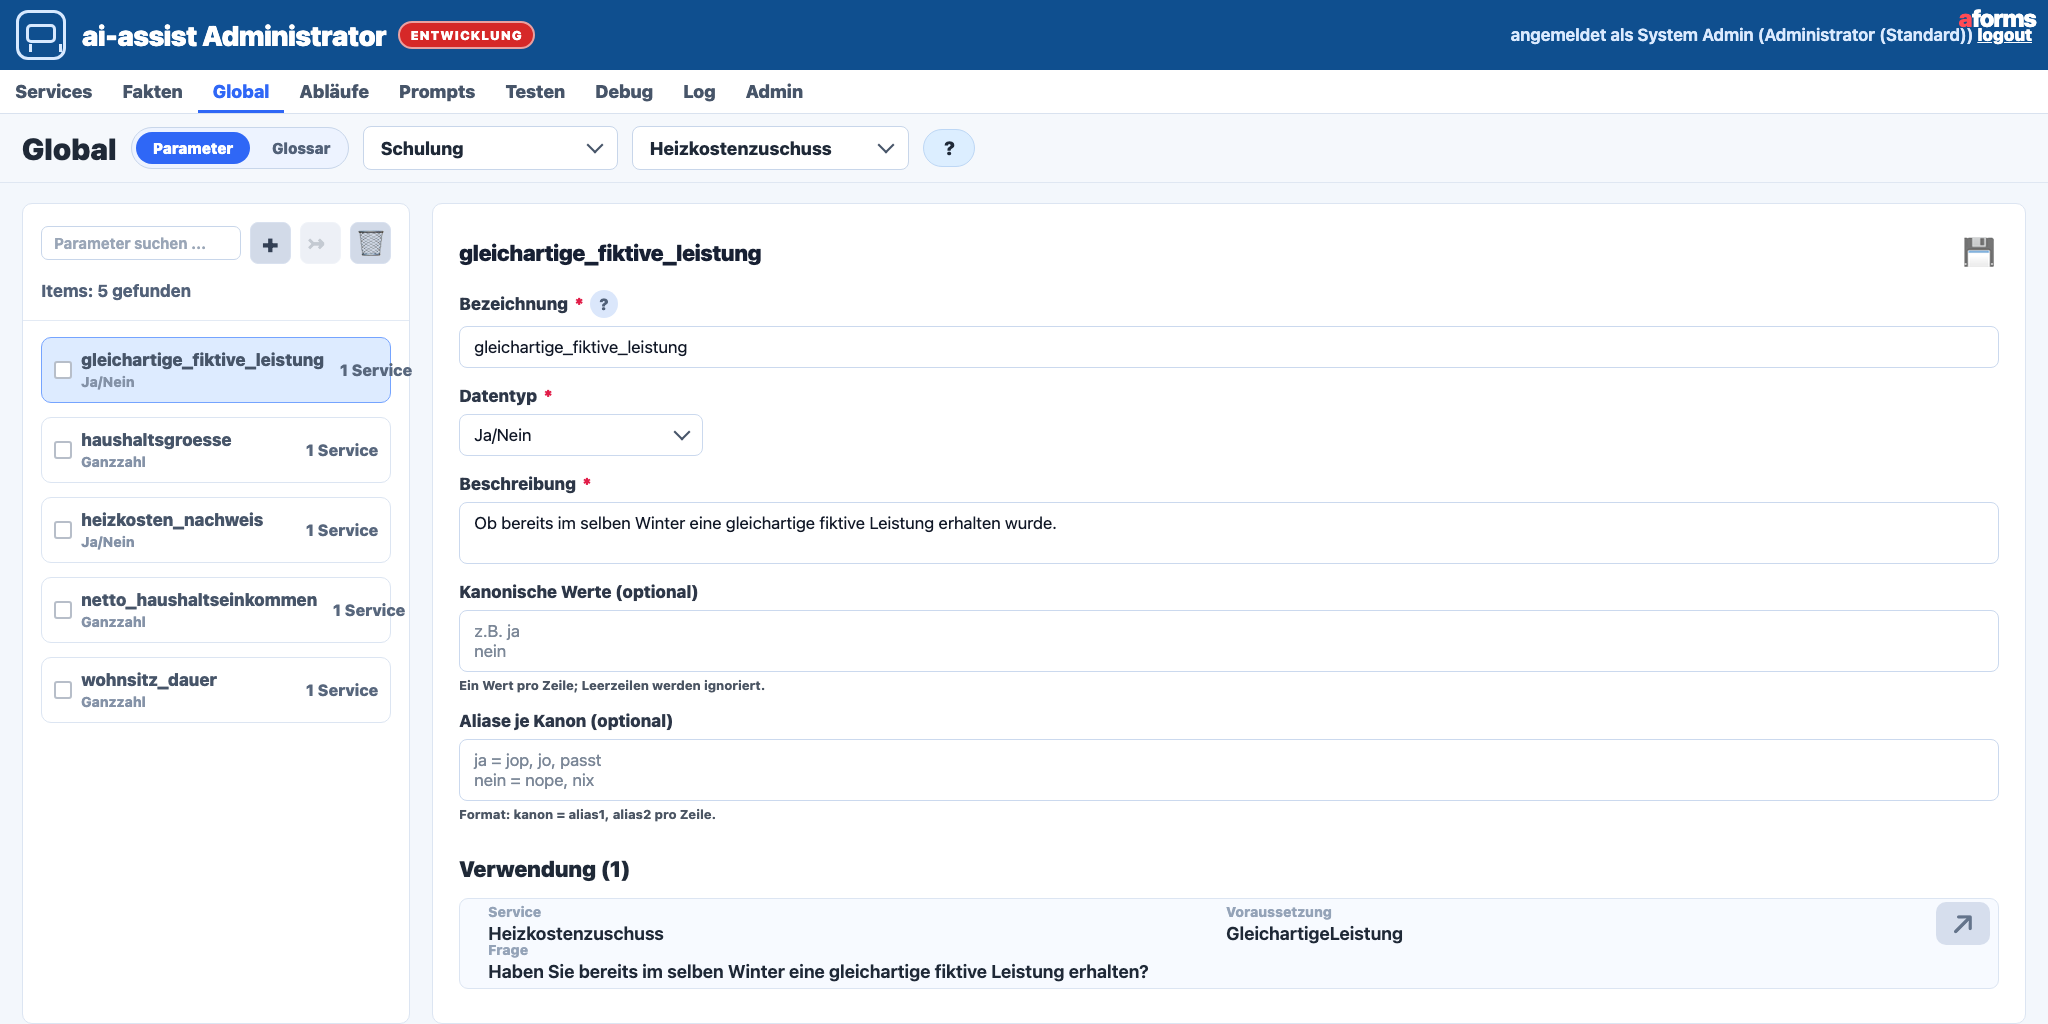The image size is (2048, 1024).
Task: Go to the Abläufe tab
Action: [334, 92]
